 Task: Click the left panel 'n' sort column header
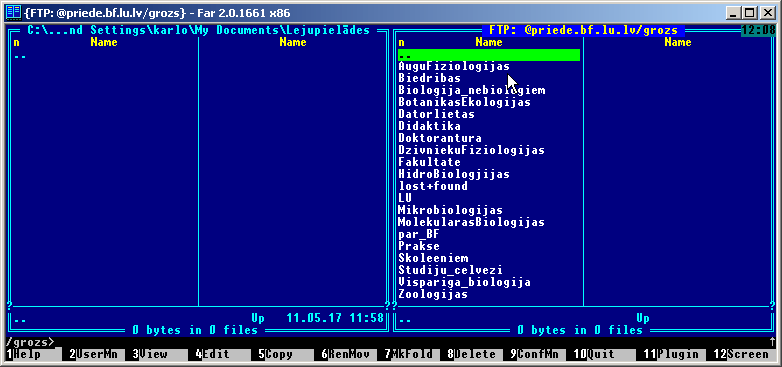[16, 42]
